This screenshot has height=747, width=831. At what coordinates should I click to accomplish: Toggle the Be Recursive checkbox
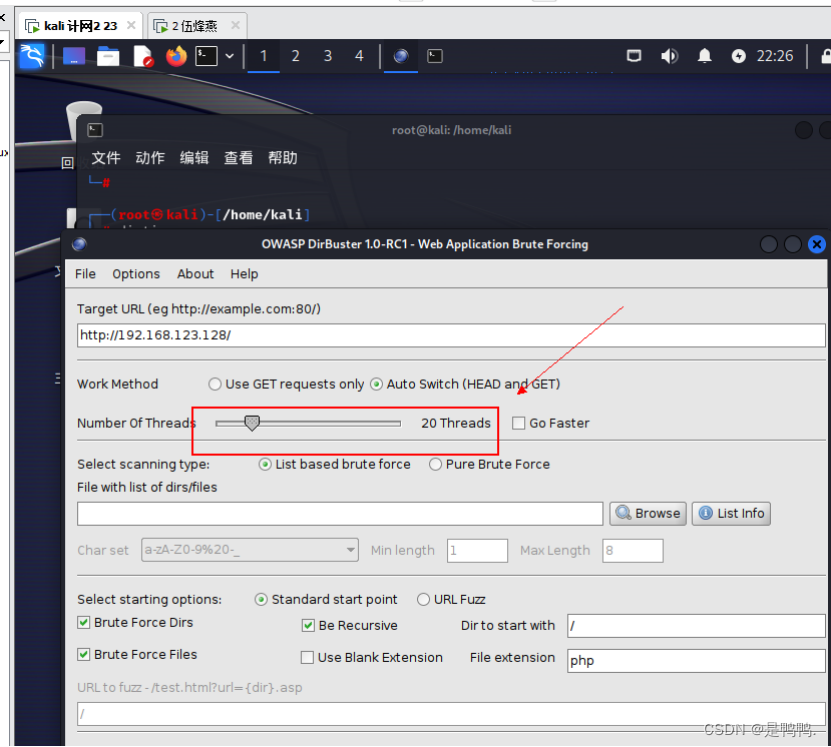(x=308, y=626)
